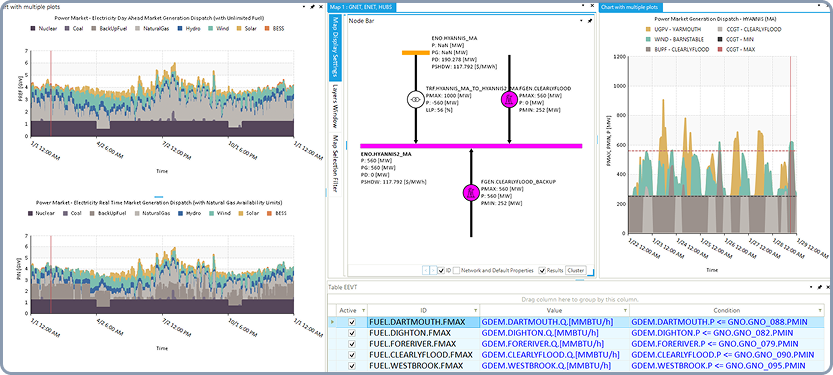Click the FGEN CLEARLYFLOOD generator icon
This screenshot has height=375, width=833.
click(x=509, y=99)
